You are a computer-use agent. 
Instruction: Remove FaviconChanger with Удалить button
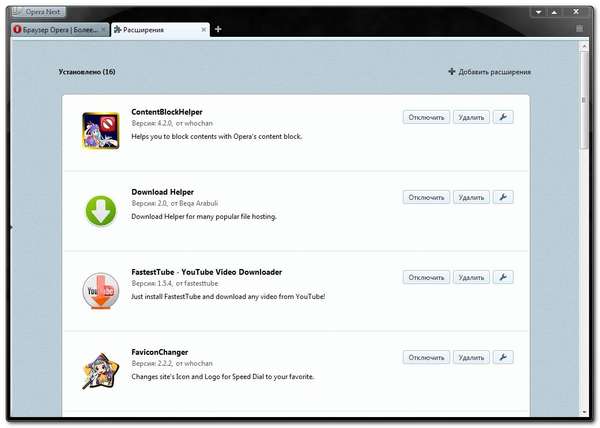click(x=470, y=357)
